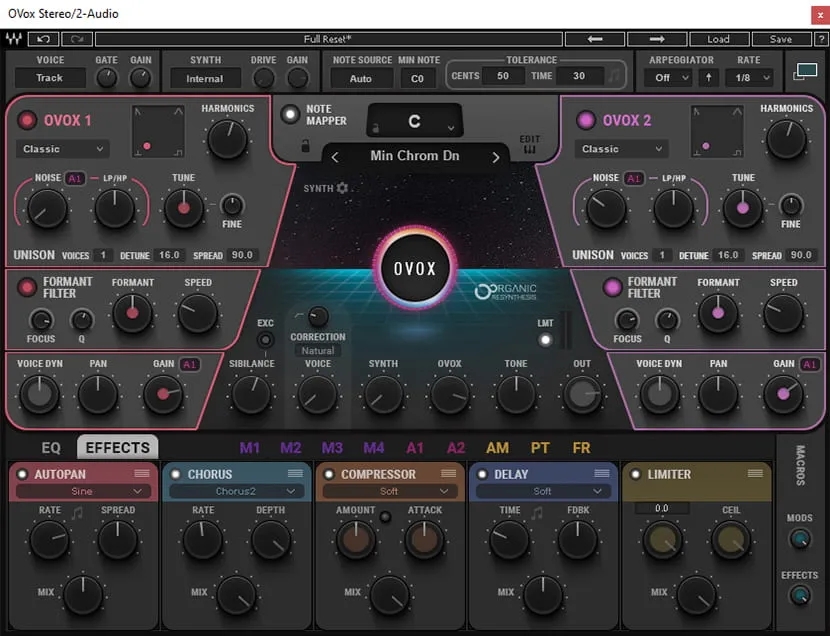Click the OVox 1 XY pad

pos(158,131)
